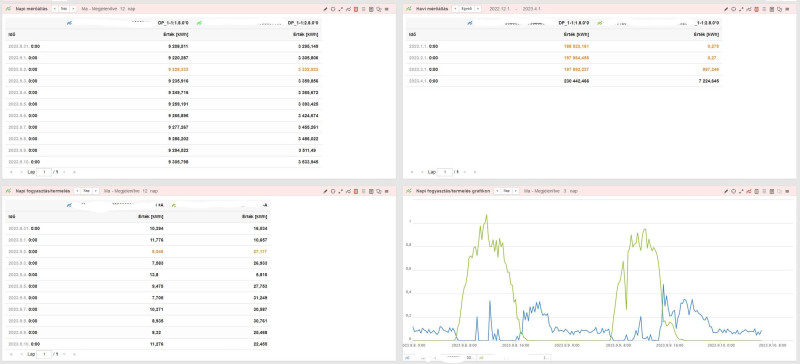The height and width of the screenshot is (364, 800).
Task: Select the 2023.8.31. row in Napi mérőállás table
Action: coord(164,46)
